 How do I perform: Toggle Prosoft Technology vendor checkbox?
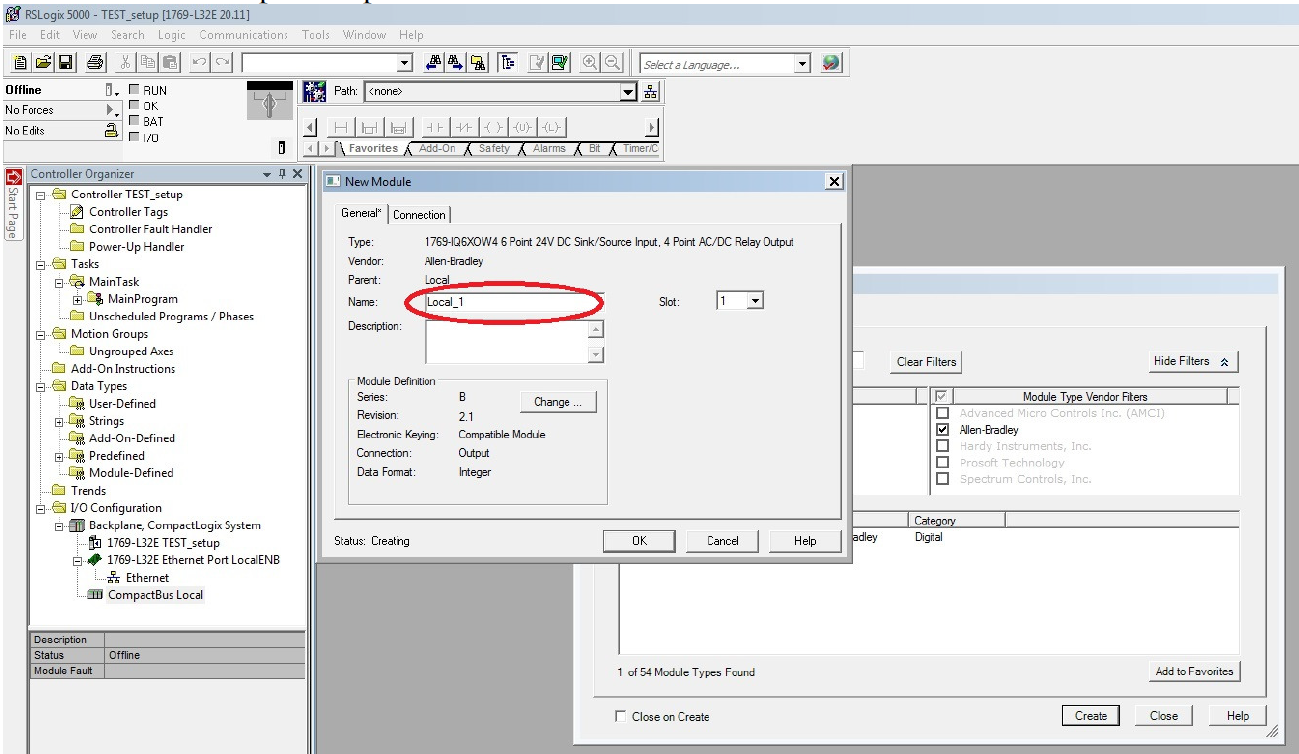[x=942, y=463]
